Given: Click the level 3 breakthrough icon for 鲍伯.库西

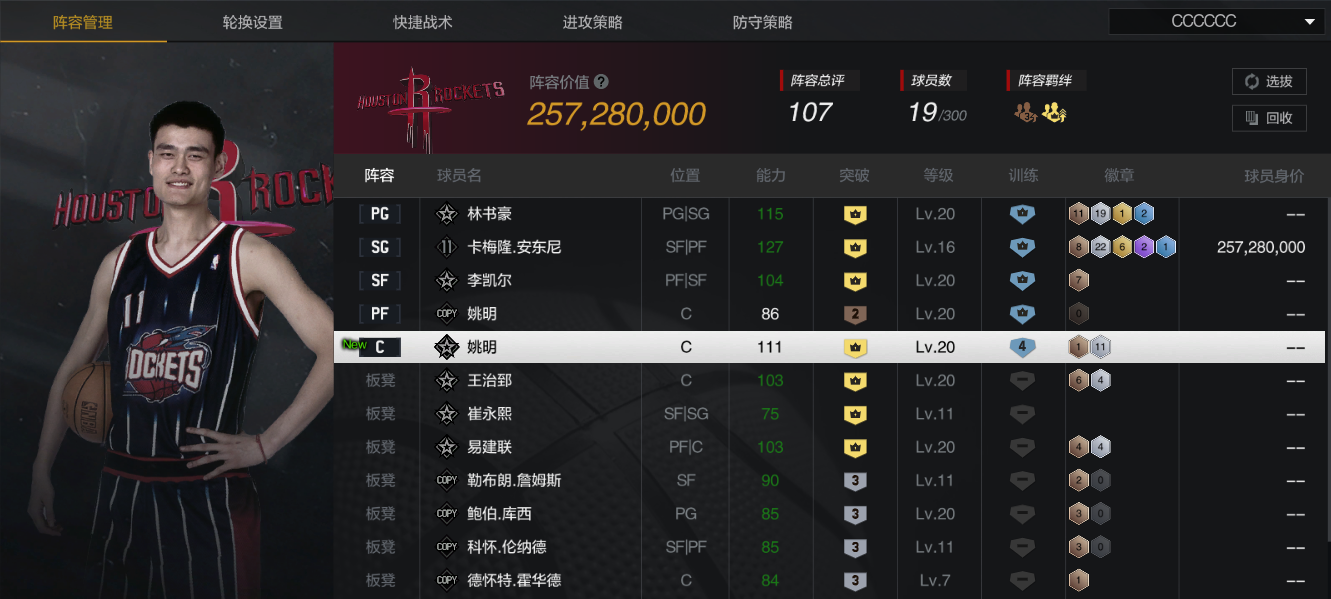Looking at the screenshot, I should (854, 514).
